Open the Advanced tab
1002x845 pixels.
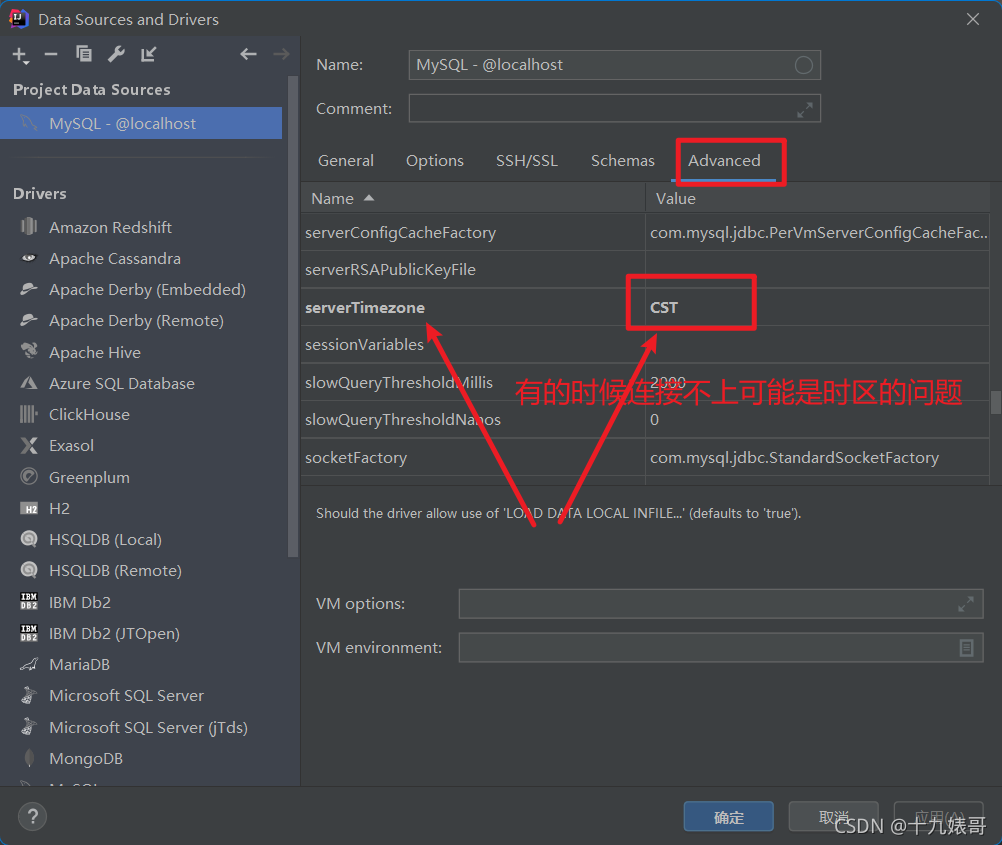(x=724, y=160)
